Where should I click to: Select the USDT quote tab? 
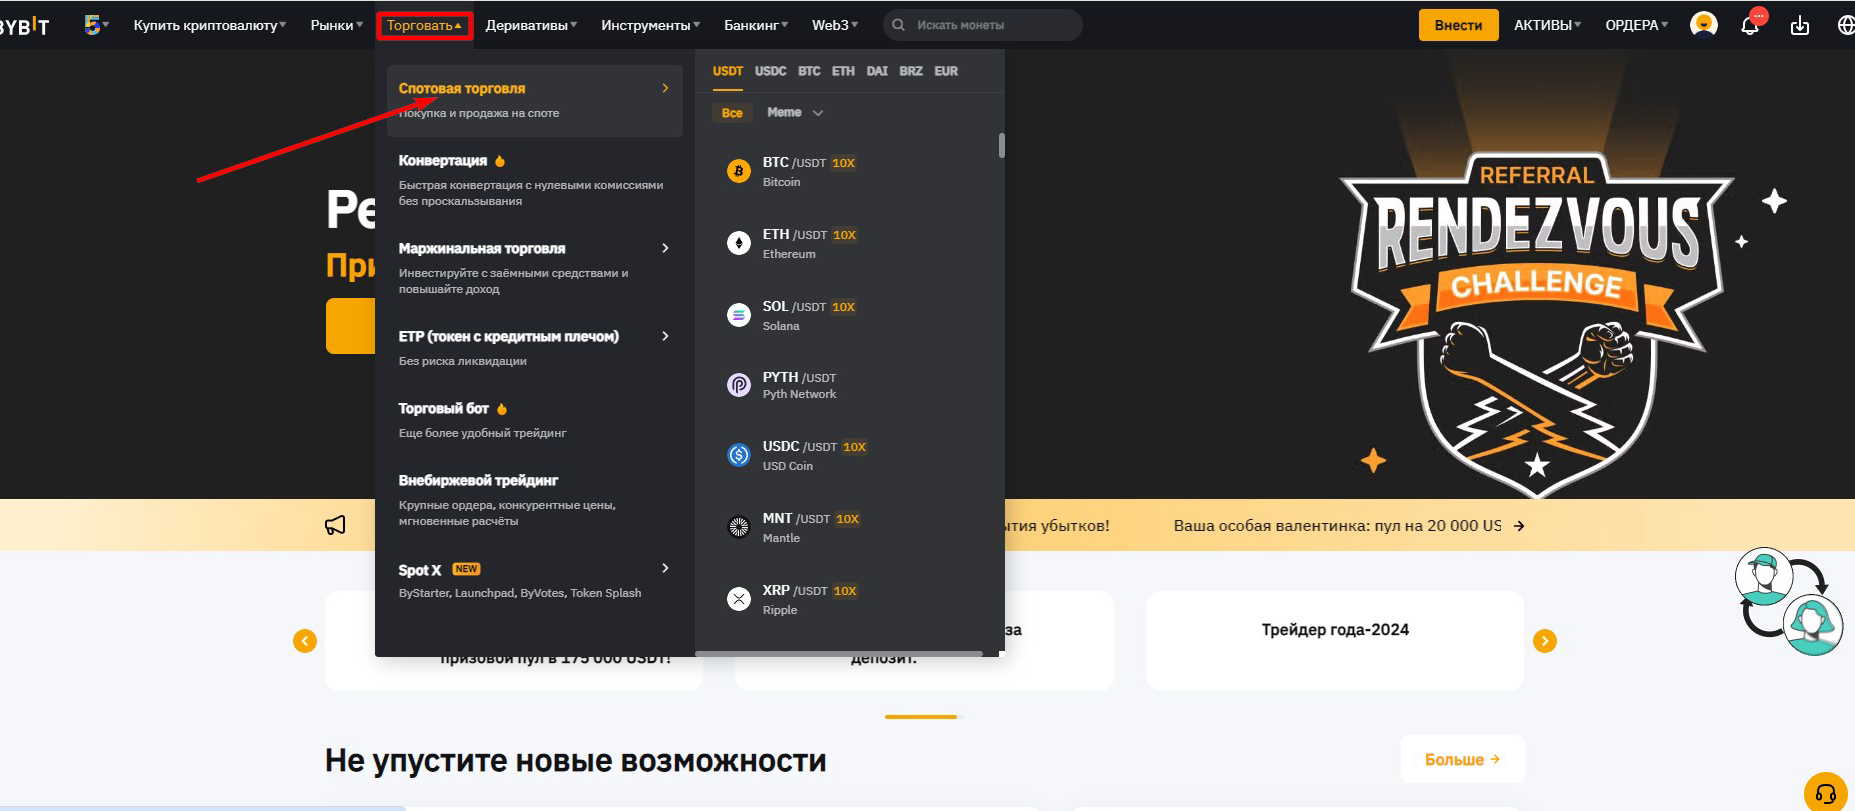click(728, 71)
